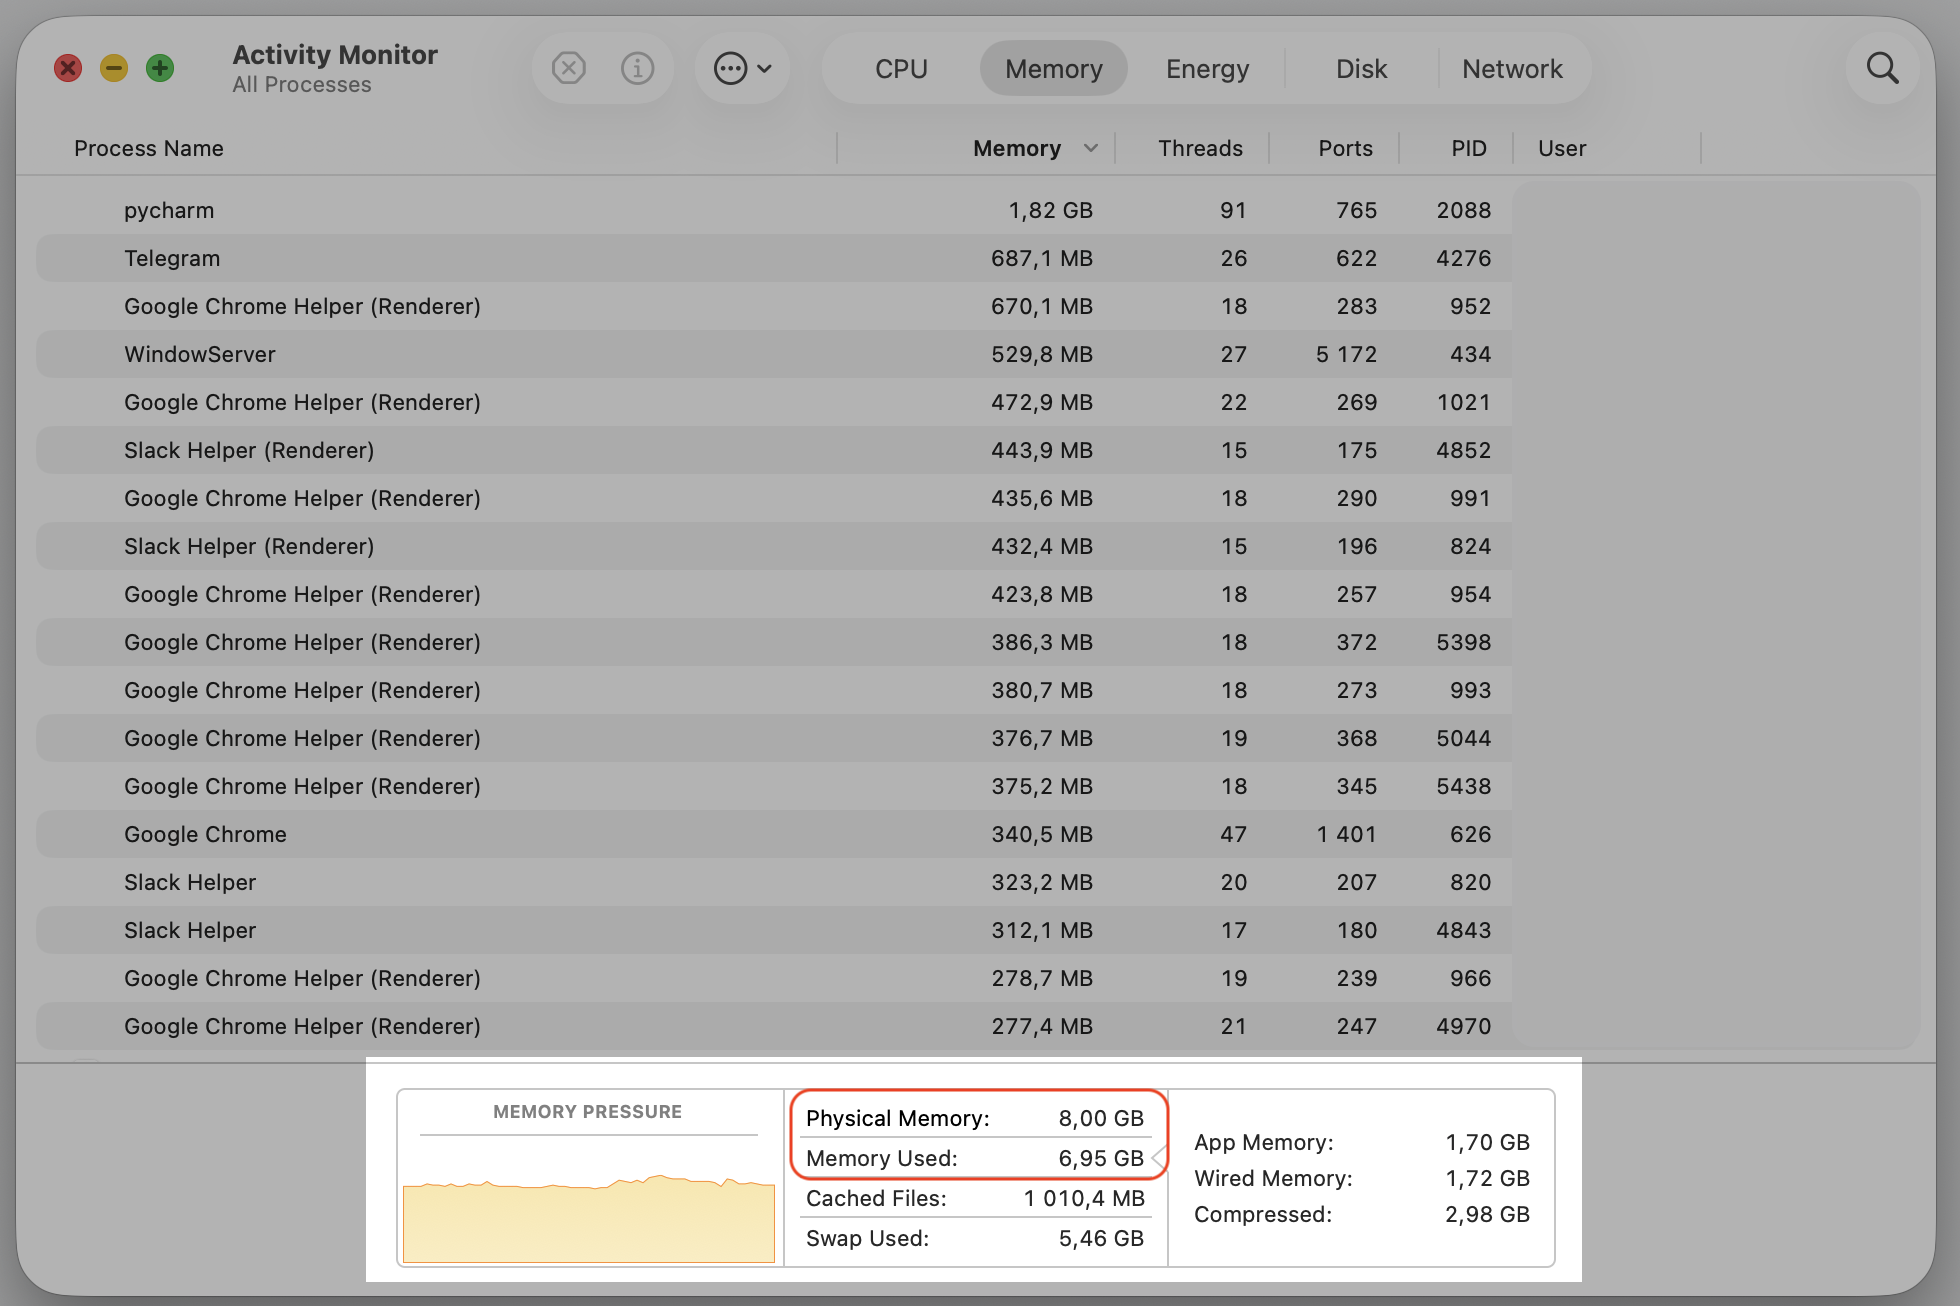This screenshot has width=1960, height=1306.
Task: Click the search magnifier icon
Action: pyautogui.click(x=1882, y=68)
